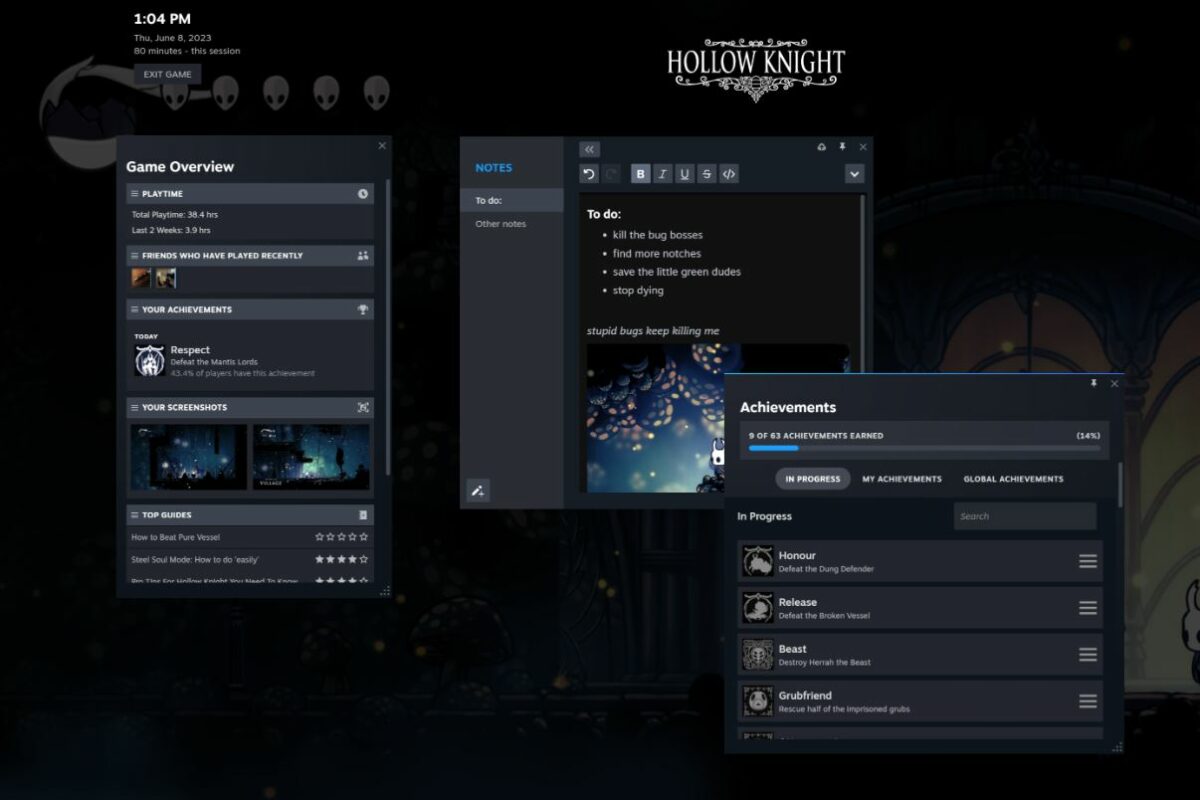1200x800 pixels.
Task: Unpin the Notes window
Action: pyautogui.click(x=843, y=148)
